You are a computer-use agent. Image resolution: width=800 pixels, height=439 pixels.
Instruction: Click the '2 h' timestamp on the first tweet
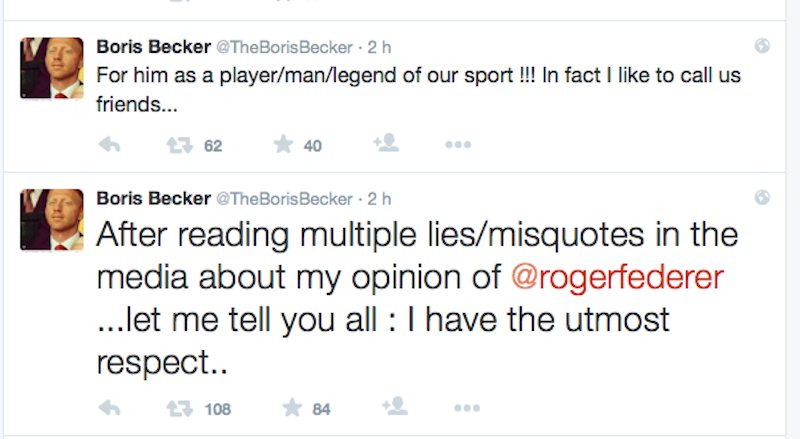click(379, 46)
